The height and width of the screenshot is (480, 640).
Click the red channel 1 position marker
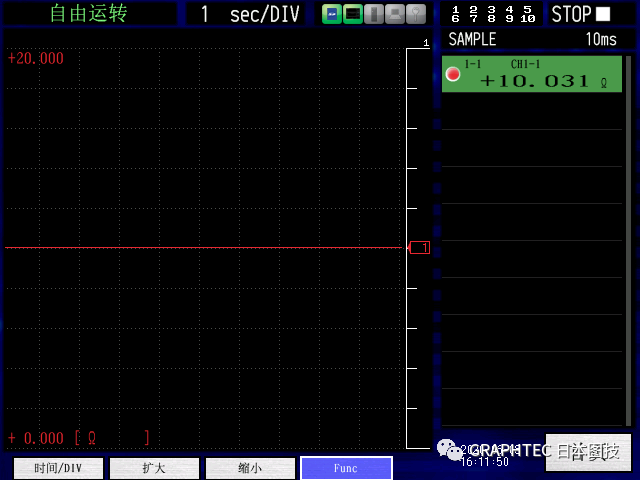419,247
